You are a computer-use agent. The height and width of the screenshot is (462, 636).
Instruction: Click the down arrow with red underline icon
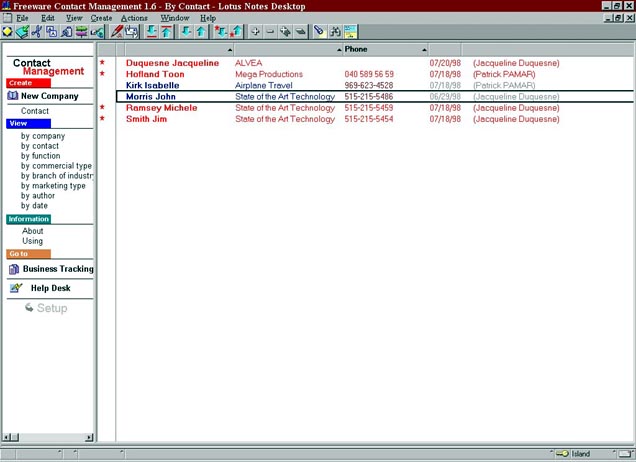pyautogui.click(x=152, y=32)
